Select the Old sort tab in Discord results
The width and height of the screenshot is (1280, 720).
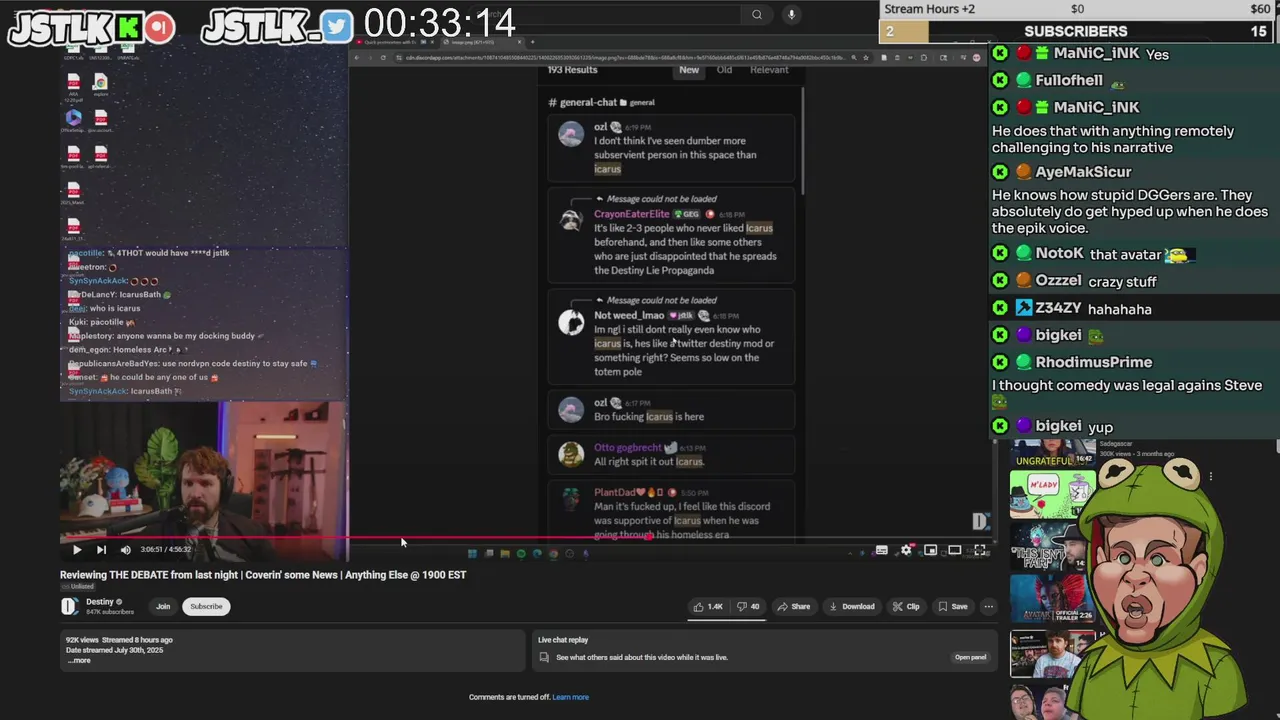pyautogui.click(x=724, y=70)
